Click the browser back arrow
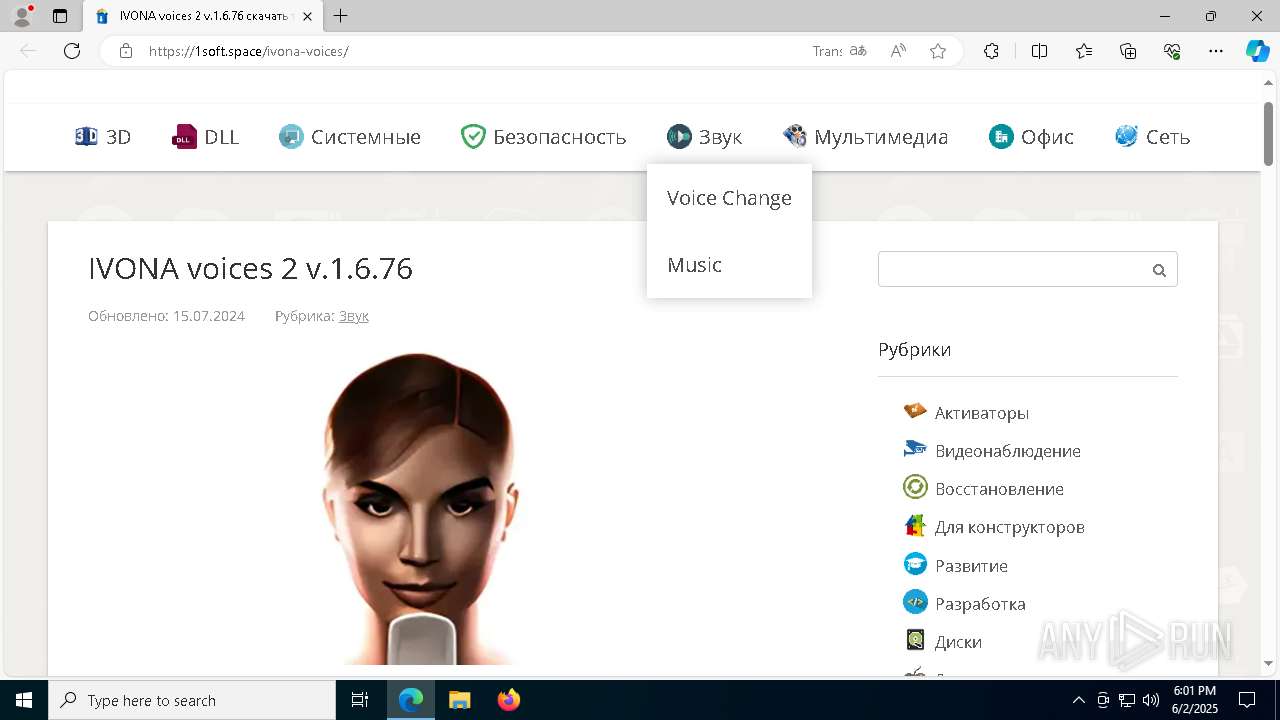 [x=28, y=51]
